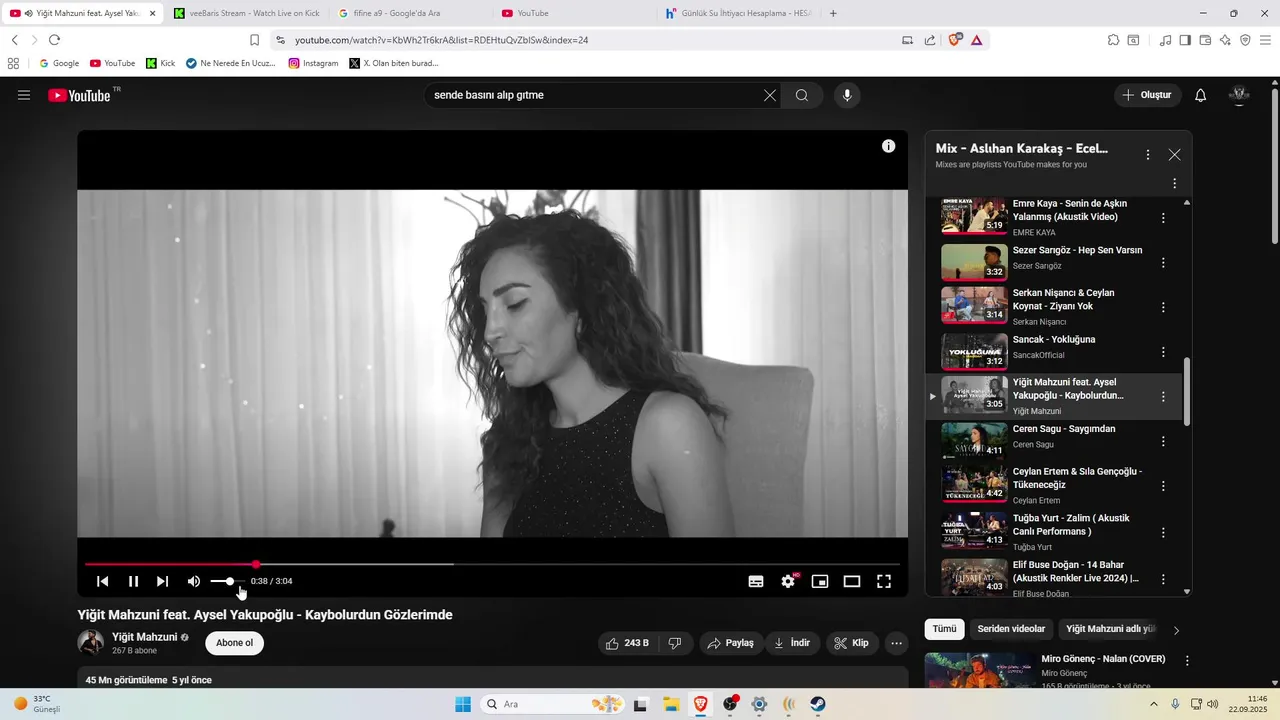Click the taskbar weather widget 33°C
The image size is (1280, 720).
point(37,704)
